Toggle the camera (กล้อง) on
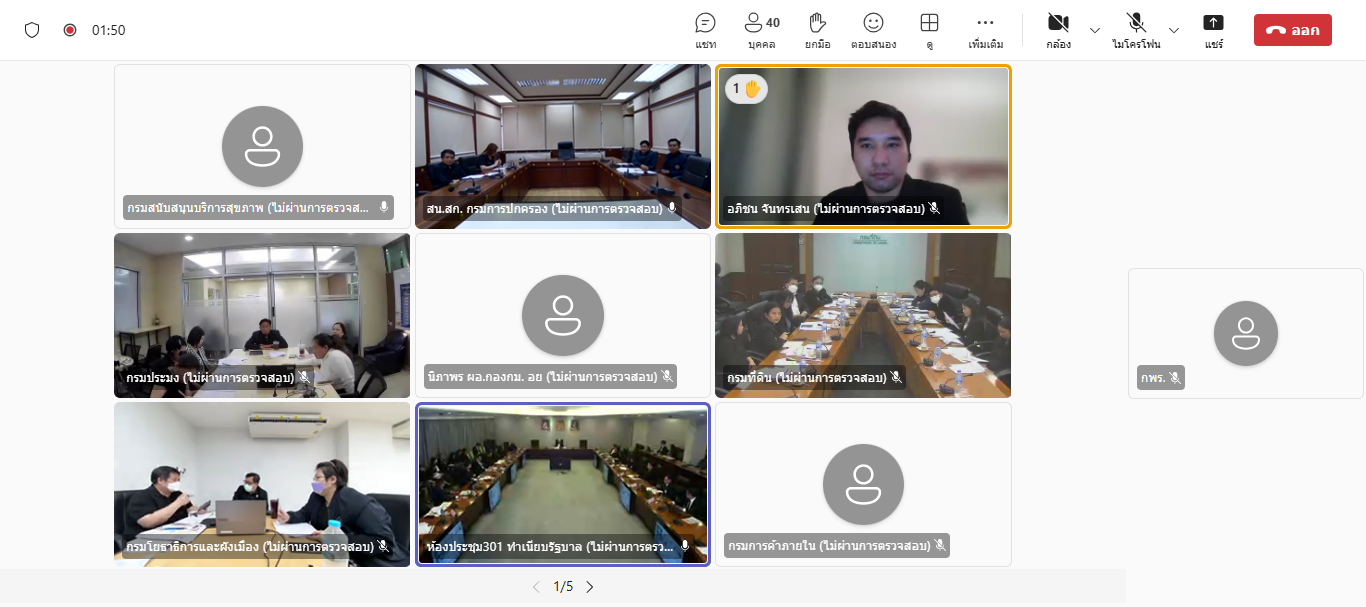1366x607 pixels. click(x=1058, y=24)
